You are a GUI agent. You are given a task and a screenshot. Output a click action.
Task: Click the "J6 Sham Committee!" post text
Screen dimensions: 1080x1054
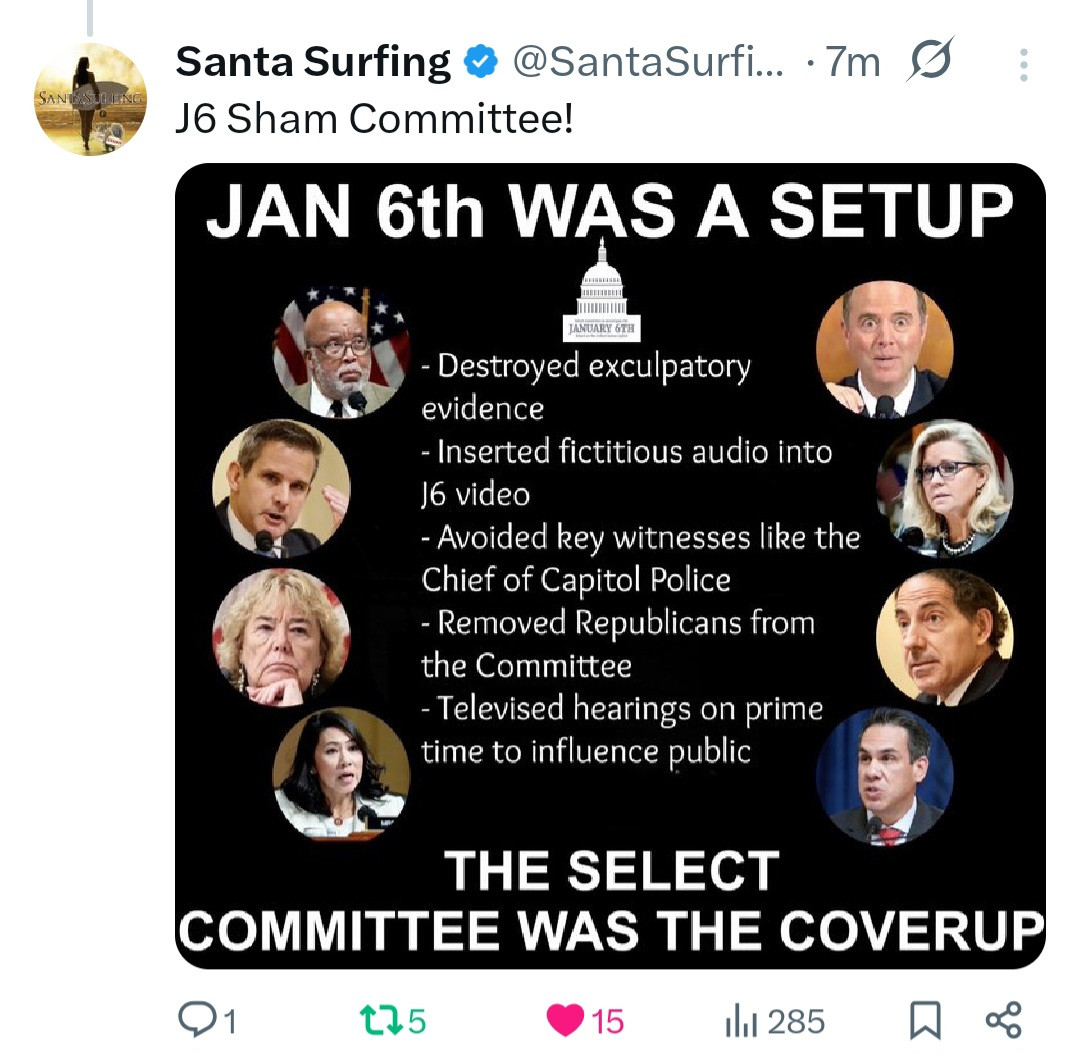pos(374,120)
